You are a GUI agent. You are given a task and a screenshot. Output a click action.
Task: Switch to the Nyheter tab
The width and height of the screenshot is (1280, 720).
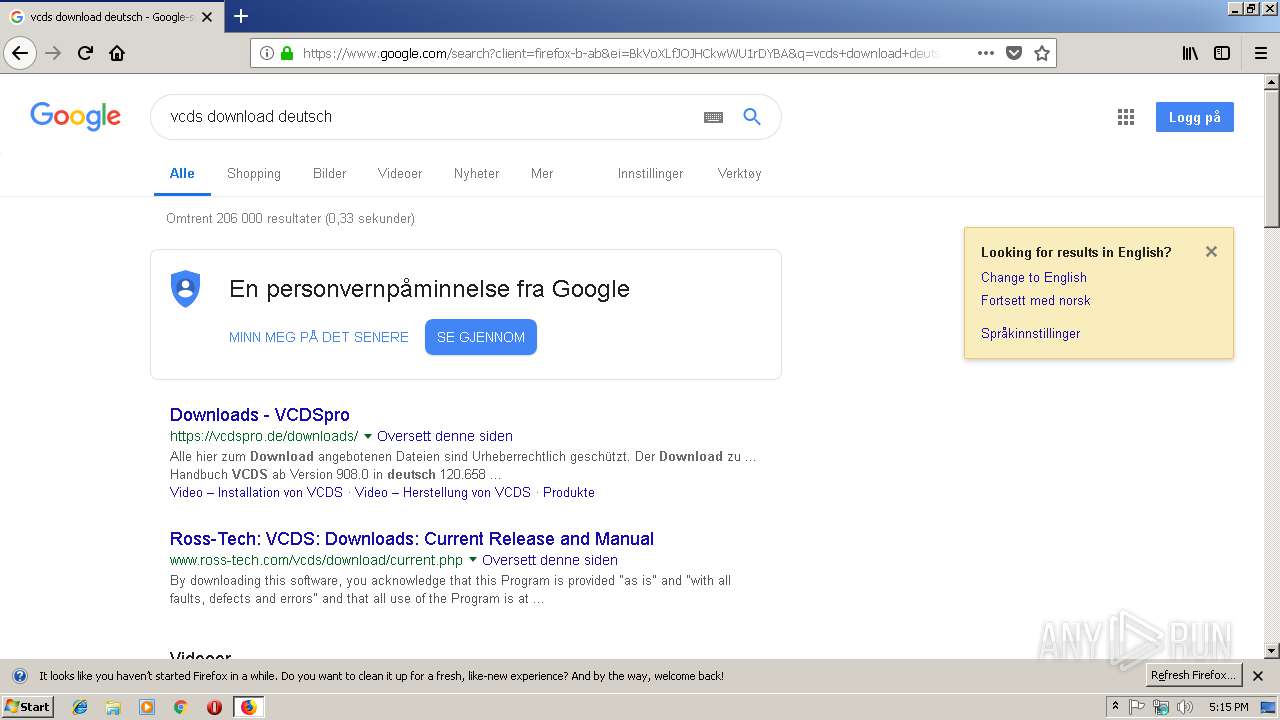476,173
